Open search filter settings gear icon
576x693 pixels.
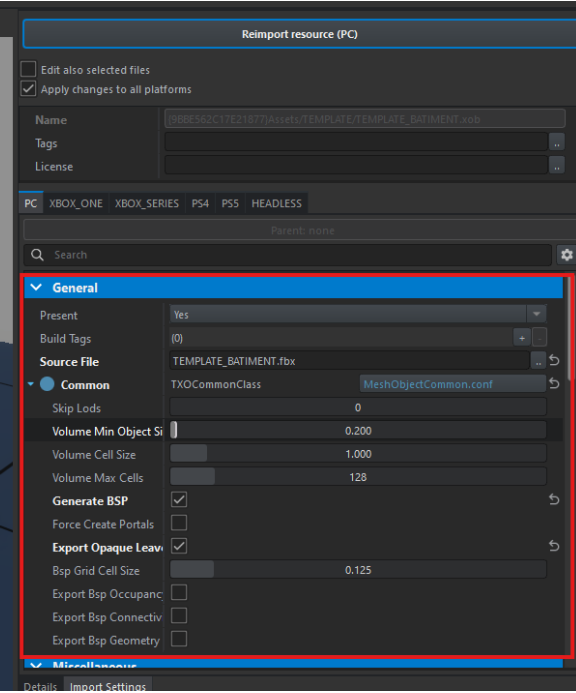click(566, 255)
